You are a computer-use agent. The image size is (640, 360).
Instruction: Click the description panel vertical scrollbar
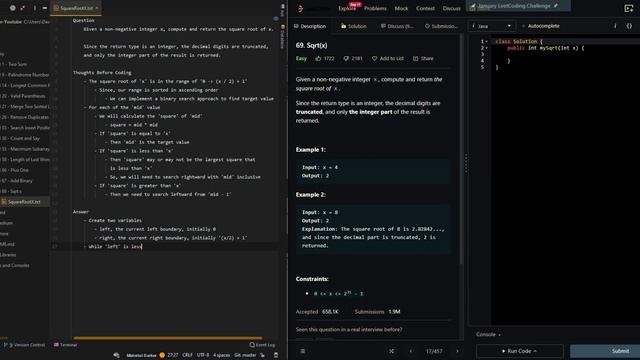click(x=462, y=149)
